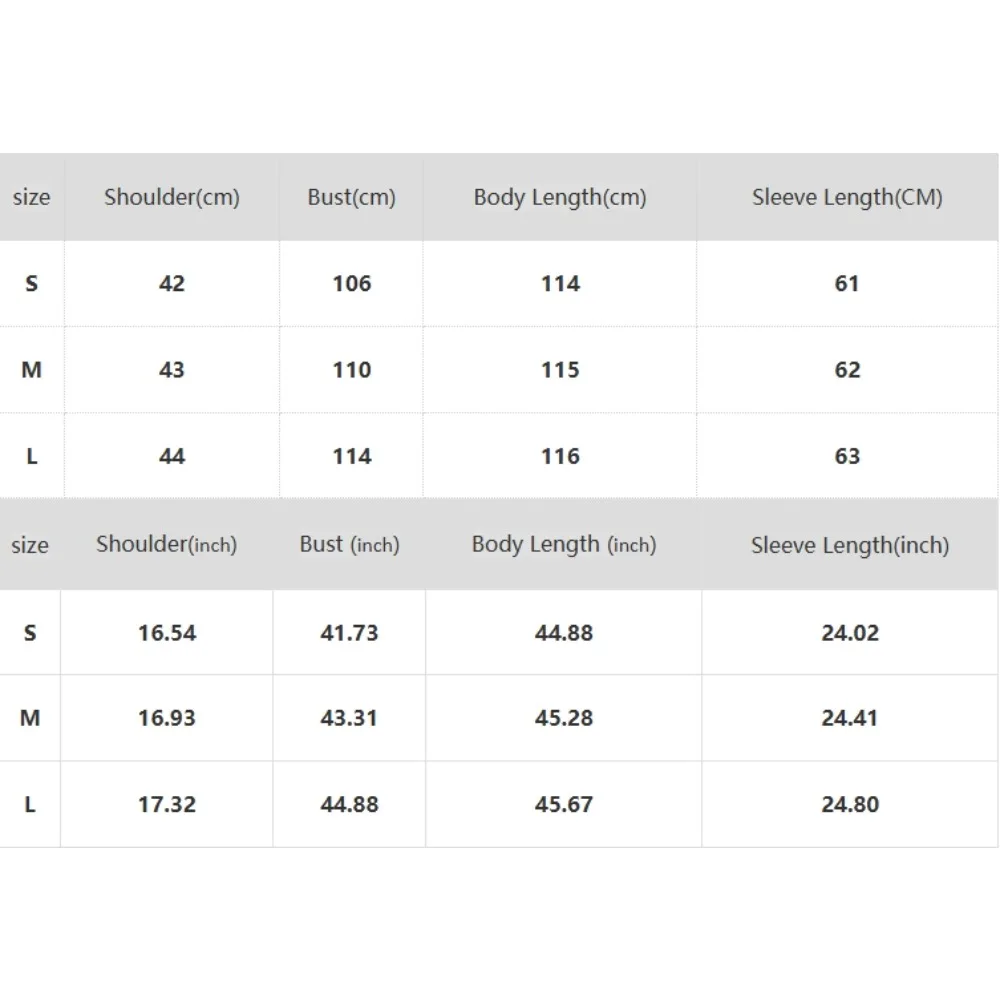The height and width of the screenshot is (1000, 1000).
Task: Click the 43.31 bust inch cell
Action: pyautogui.click(x=349, y=718)
